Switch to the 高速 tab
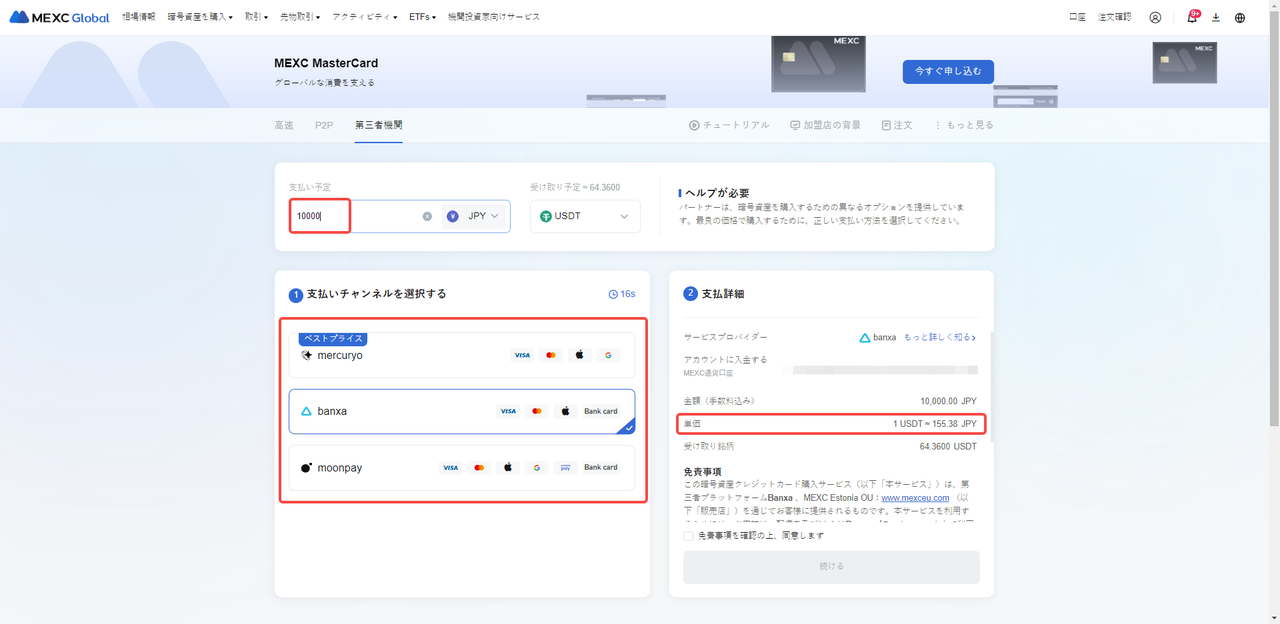This screenshot has height=624, width=1280. 284,125
